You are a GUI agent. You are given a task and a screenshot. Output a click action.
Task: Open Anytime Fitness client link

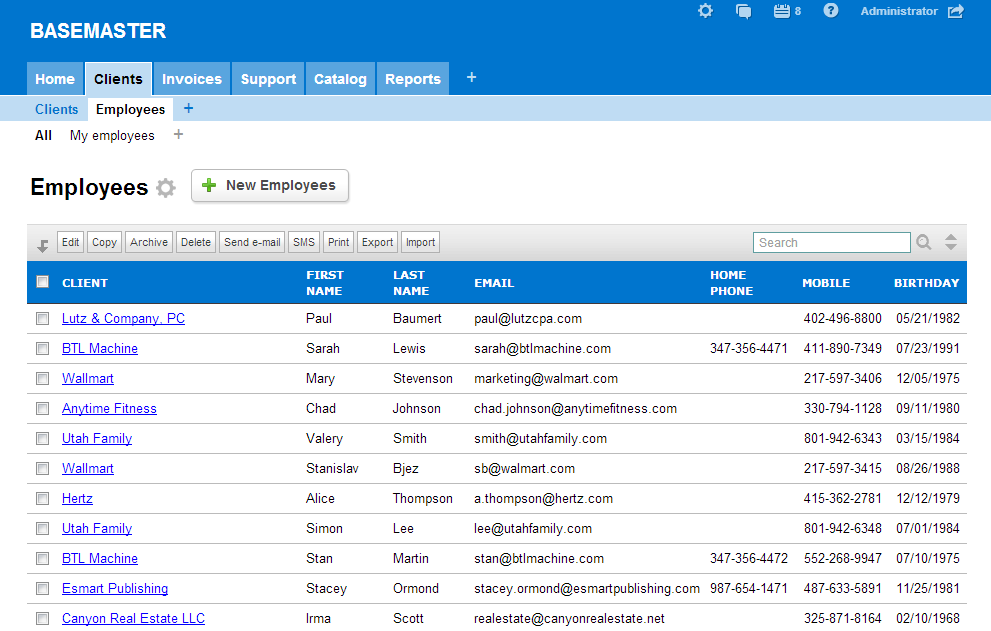(x=109, y=408)
